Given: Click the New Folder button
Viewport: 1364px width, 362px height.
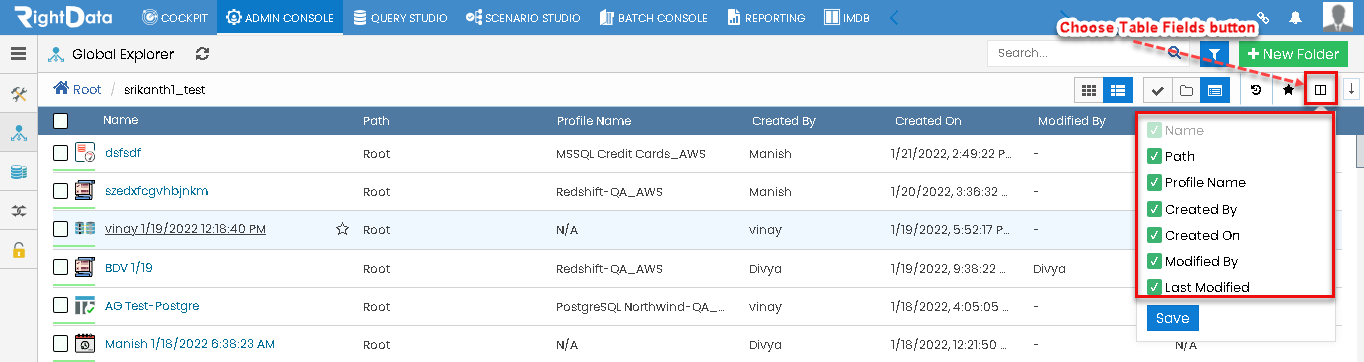Looking at the screenshot, I should pos(1292,54).
